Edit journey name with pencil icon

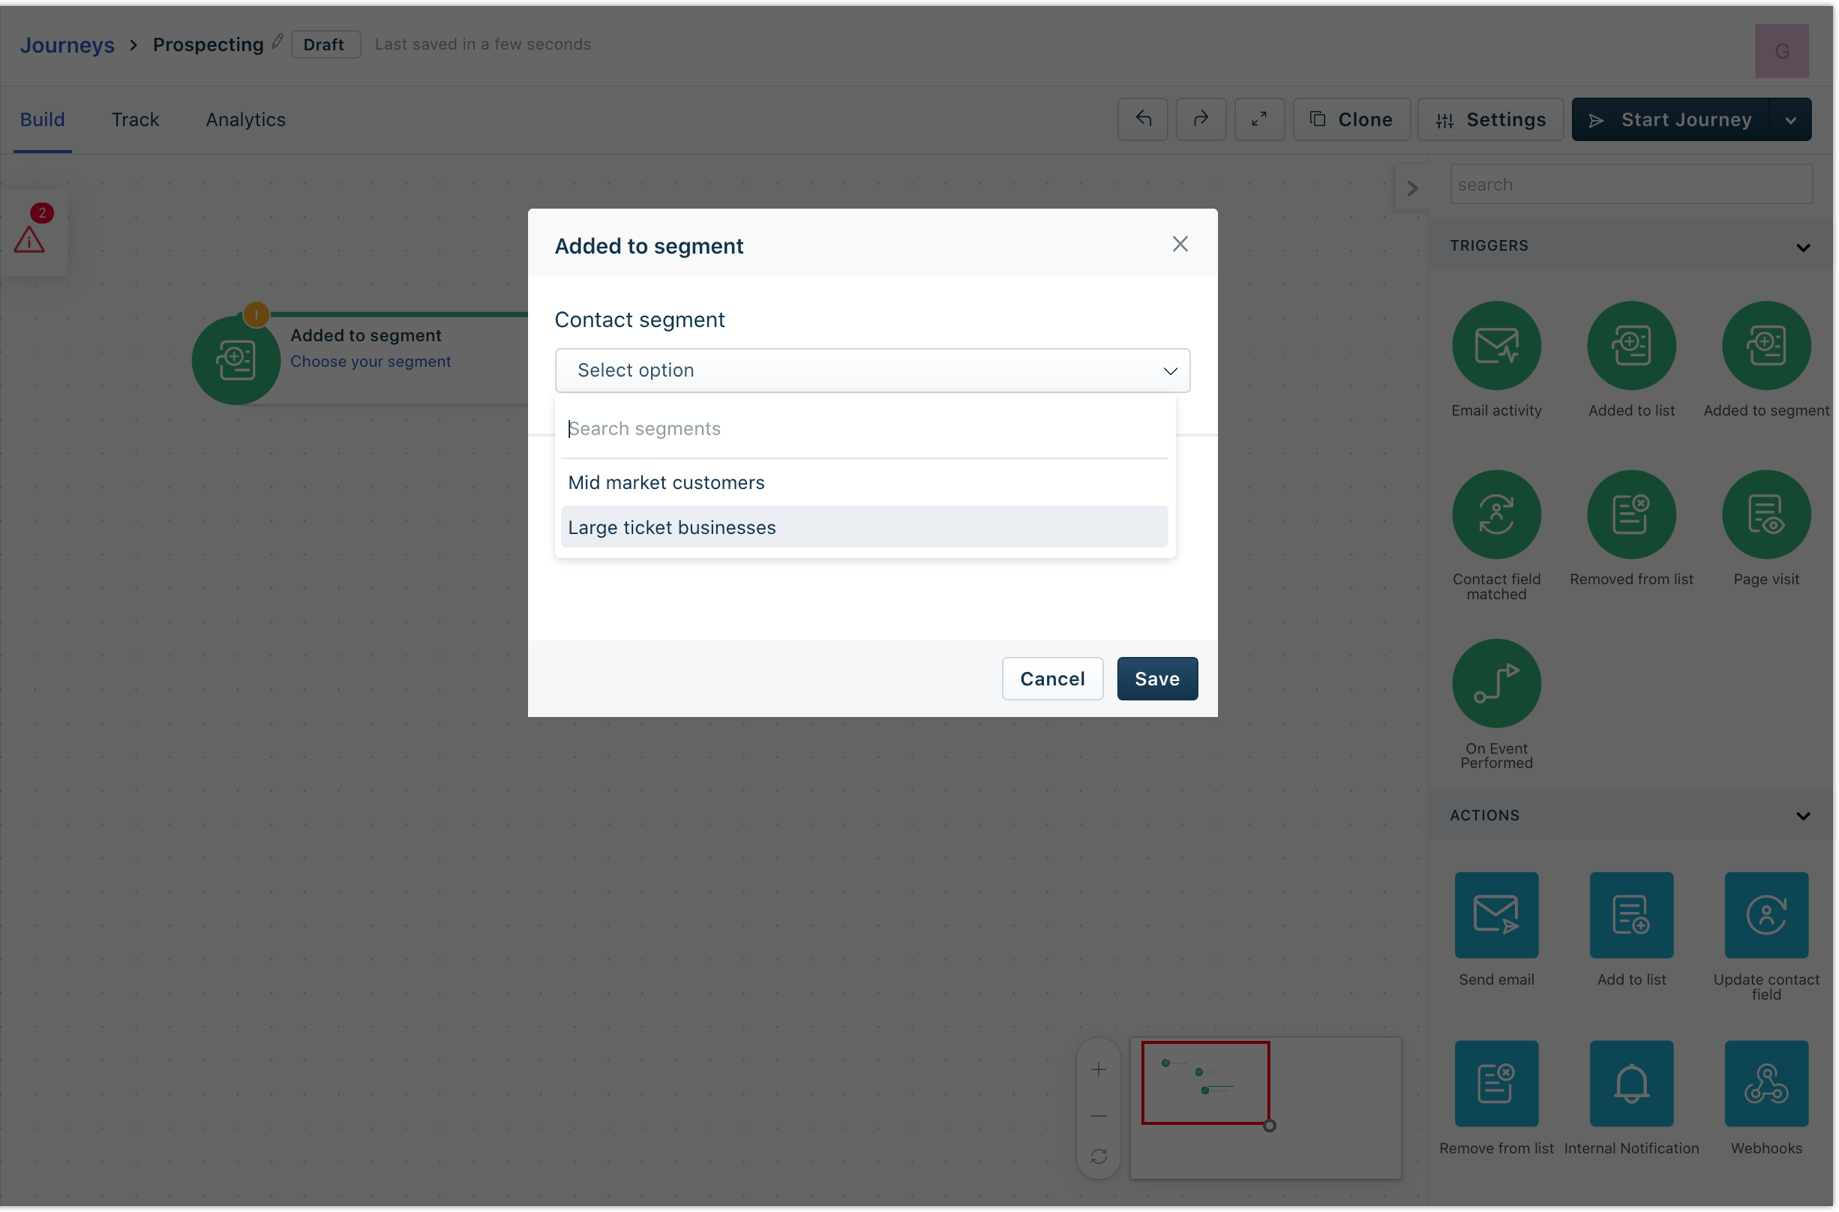pyautogui.click(x=277, y=42)
